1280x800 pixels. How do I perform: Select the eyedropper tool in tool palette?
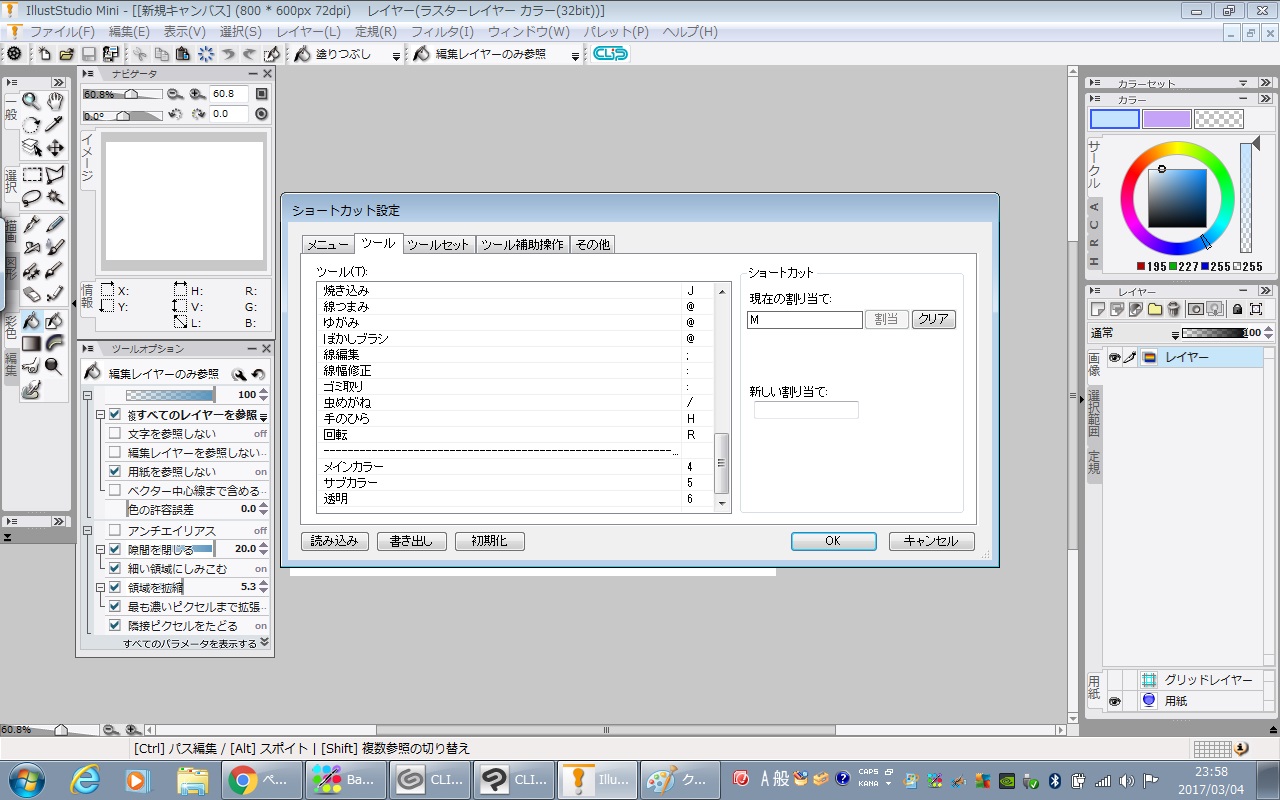55,124
